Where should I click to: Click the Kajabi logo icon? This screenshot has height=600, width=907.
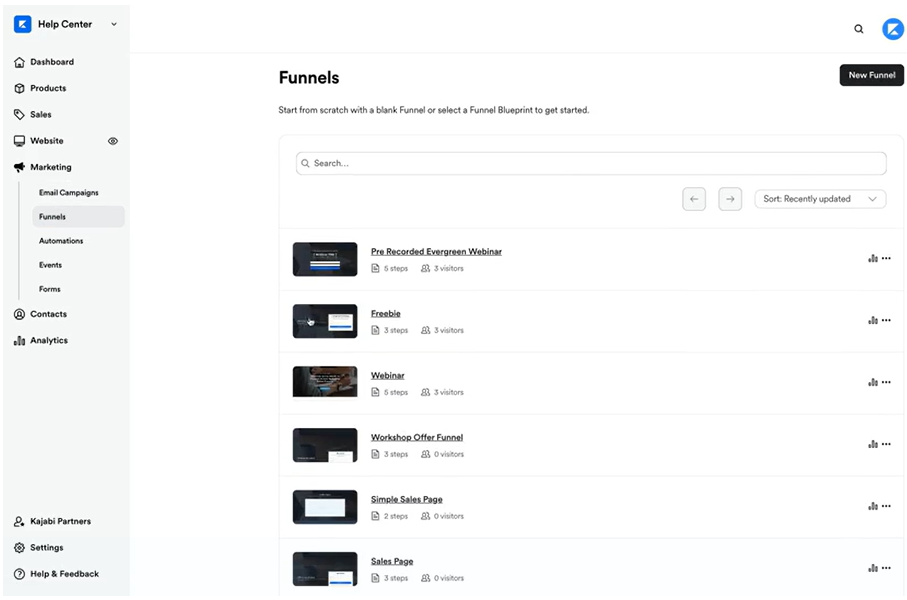click(x=22, y=24)
